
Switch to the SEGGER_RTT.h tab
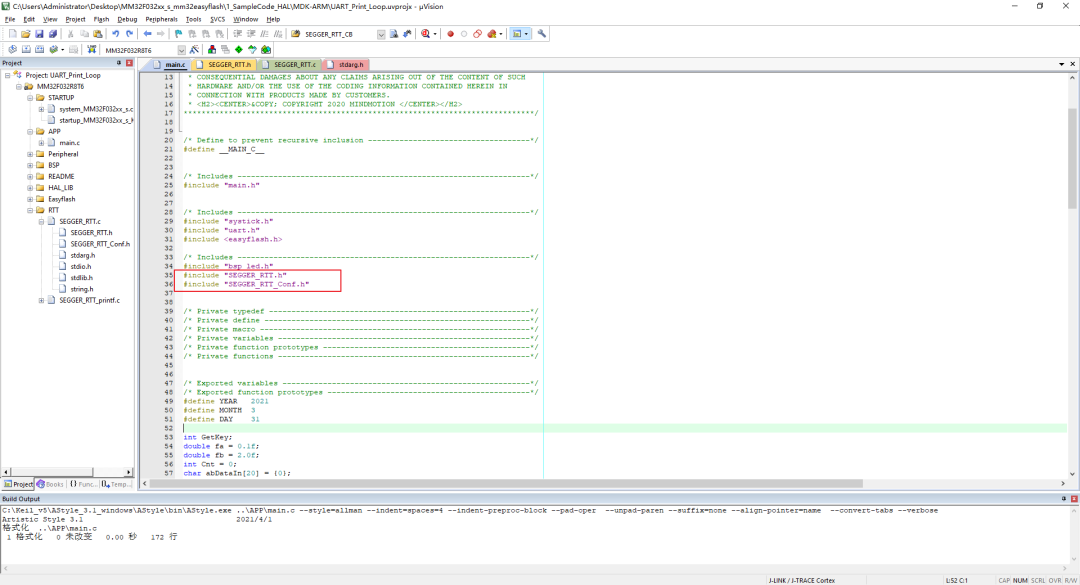224,65
